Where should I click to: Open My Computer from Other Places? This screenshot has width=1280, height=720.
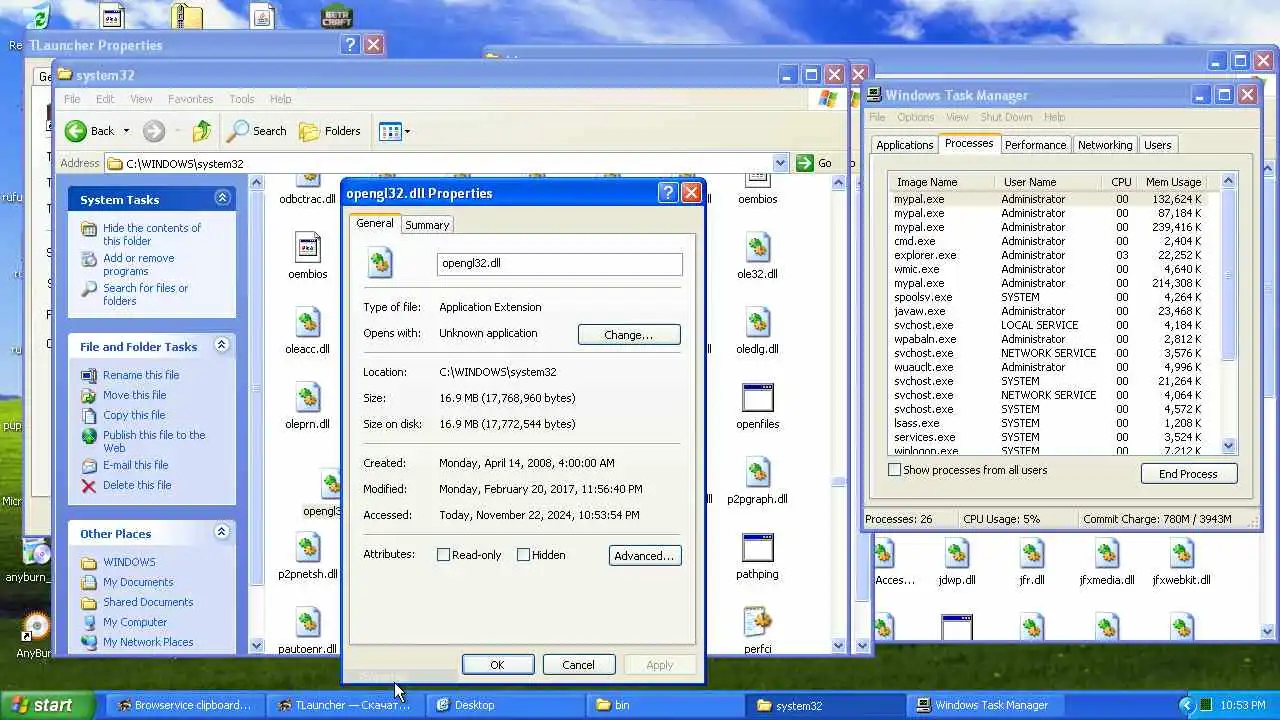135,622
